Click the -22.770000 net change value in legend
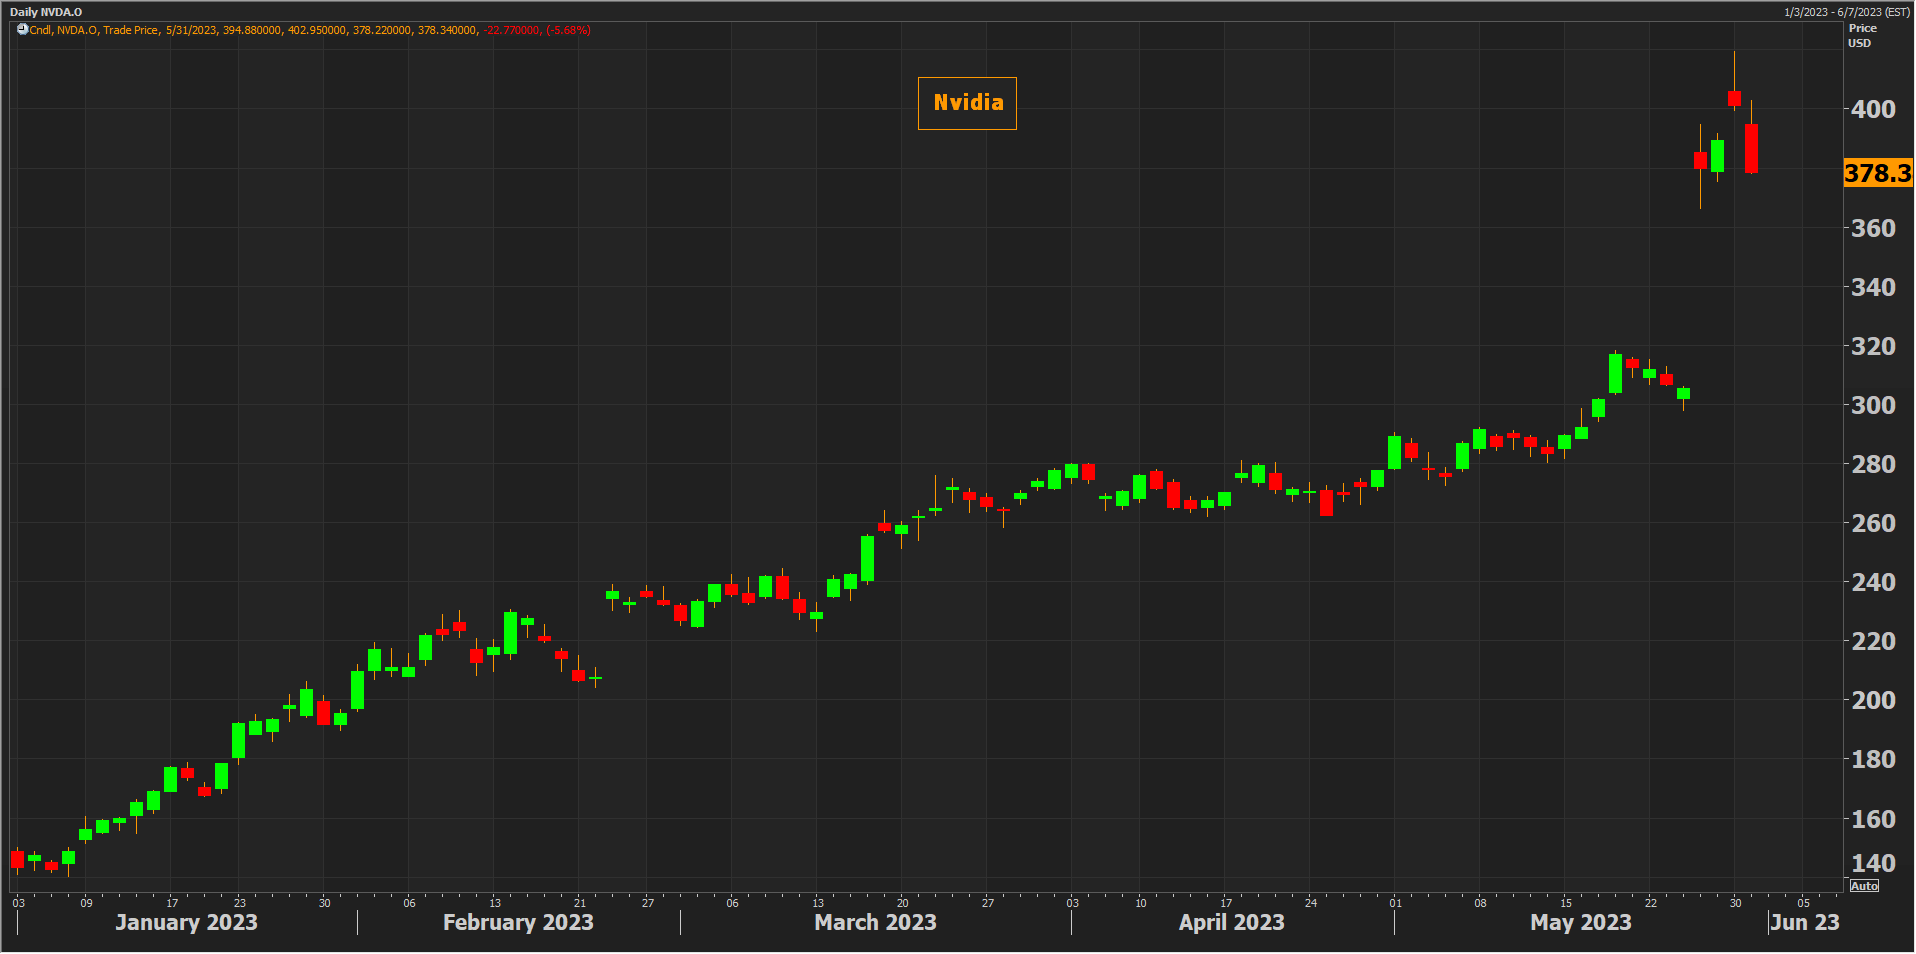Image resolution: width=1916 pixels, height=954 pixels. 511,30
